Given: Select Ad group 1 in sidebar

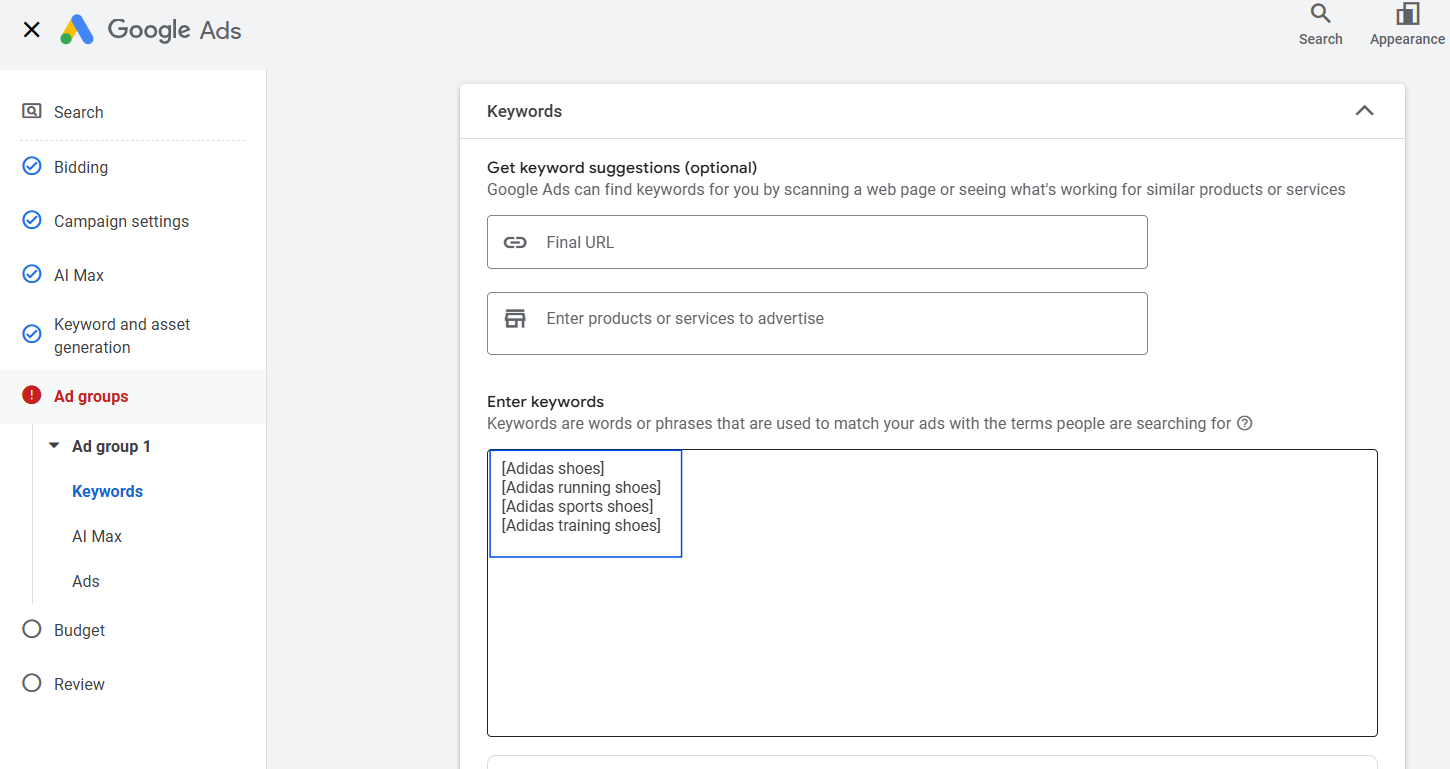Looking at the screenshot, I should point(111,446).
